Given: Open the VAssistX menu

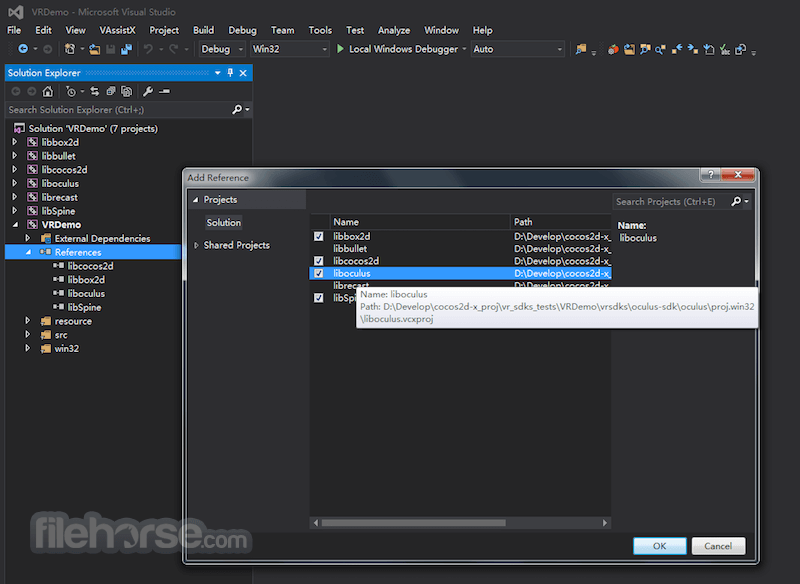Looking at the screenshot, I should coord(117,30).
